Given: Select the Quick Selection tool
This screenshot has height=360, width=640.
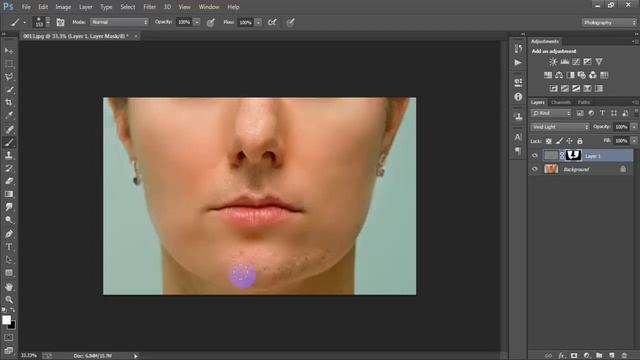Looking at the screenshot, I should tap(9, 89).
